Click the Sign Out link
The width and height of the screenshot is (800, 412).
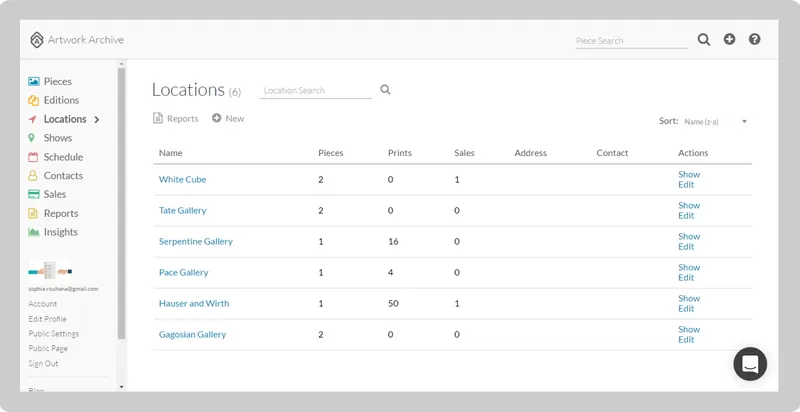43,364
